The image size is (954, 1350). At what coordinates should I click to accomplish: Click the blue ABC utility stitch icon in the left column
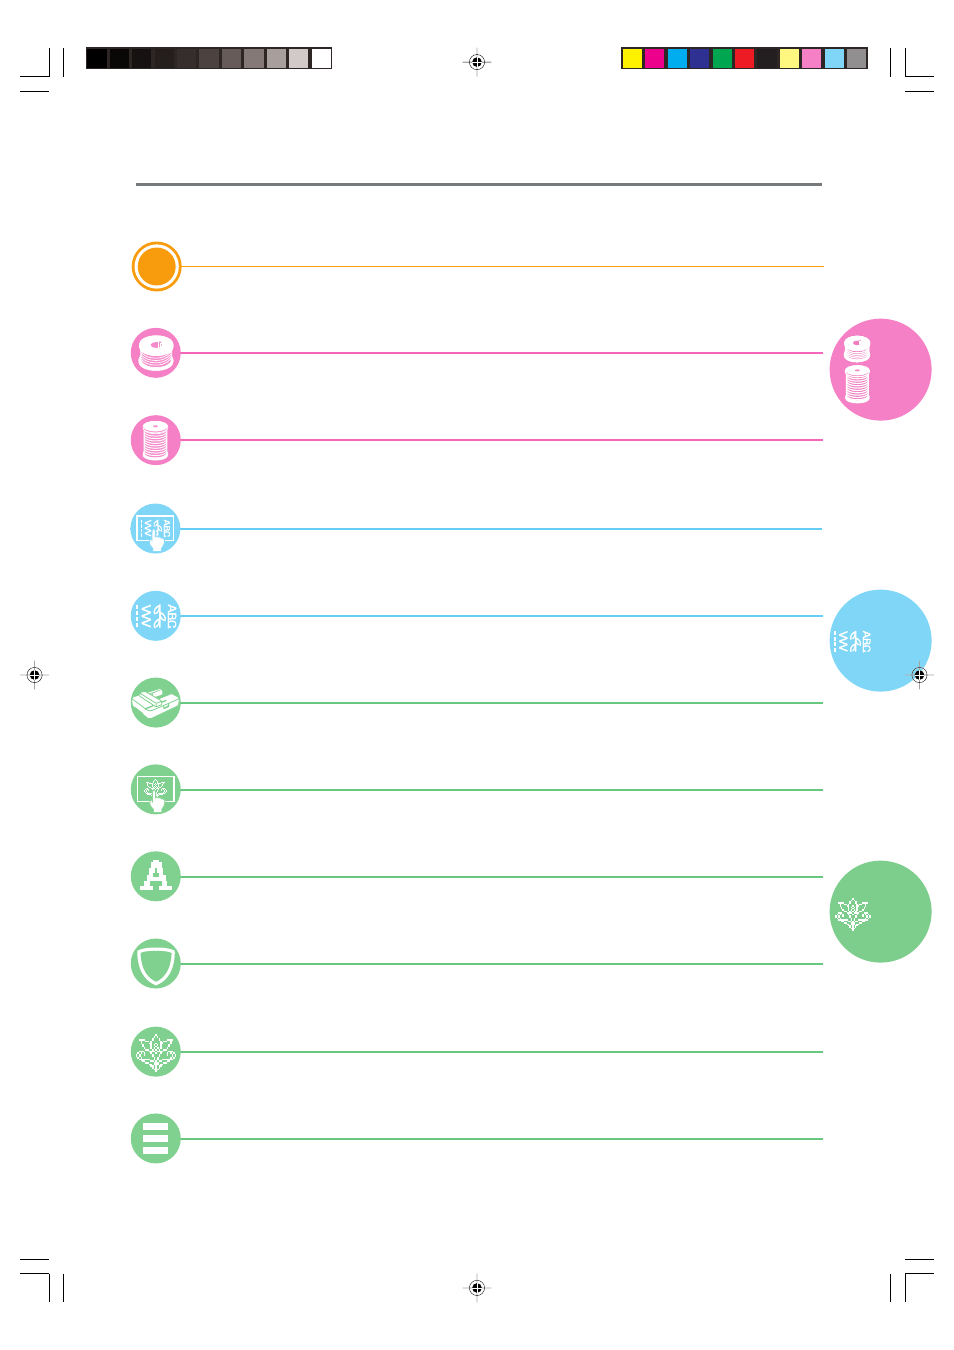156,616
